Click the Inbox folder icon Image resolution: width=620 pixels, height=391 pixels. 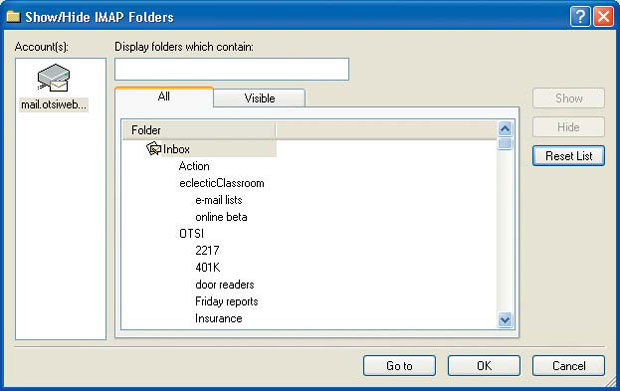(x=153, y=149)
